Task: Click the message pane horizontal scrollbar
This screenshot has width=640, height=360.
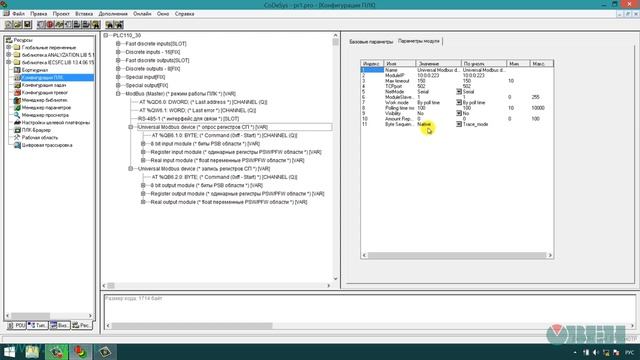Action: (370, 326)
